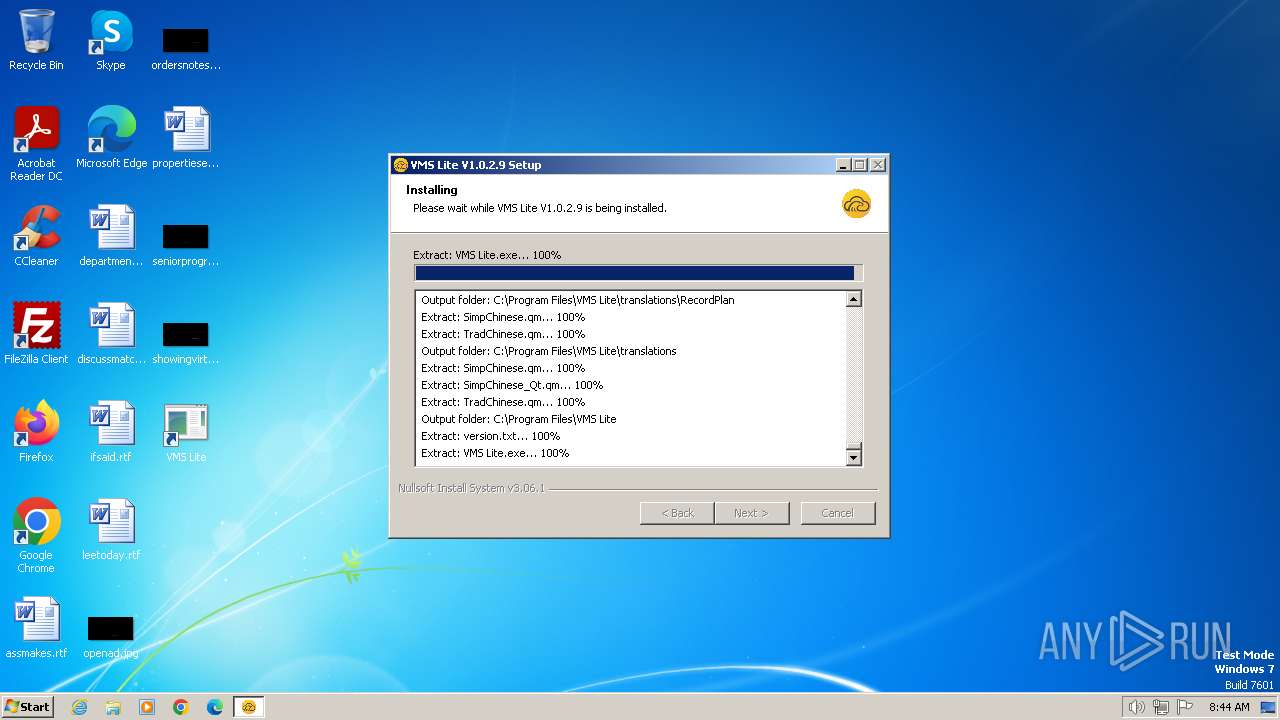Select 'Output folder: C:\Program Files\VMS Lite' line
This screenshot has height=720, width=1280.
tap(518, 419)
